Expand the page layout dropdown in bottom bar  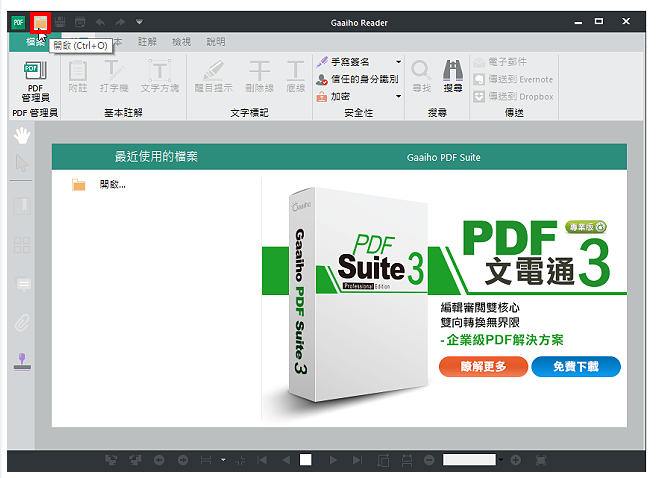pyautogui.click(x=223, y=460)
